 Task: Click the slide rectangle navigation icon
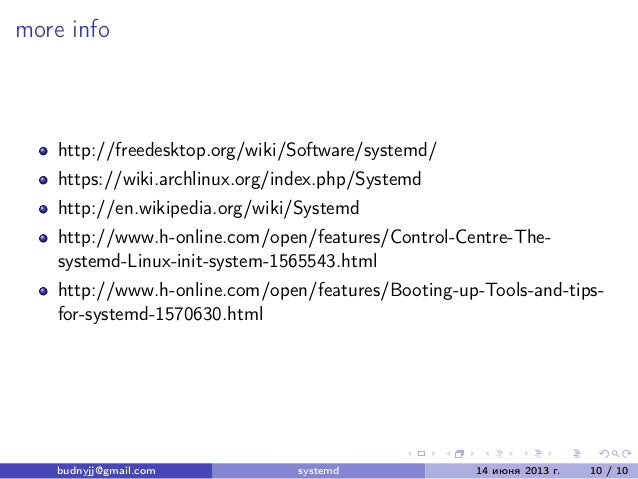click(422, 453)
